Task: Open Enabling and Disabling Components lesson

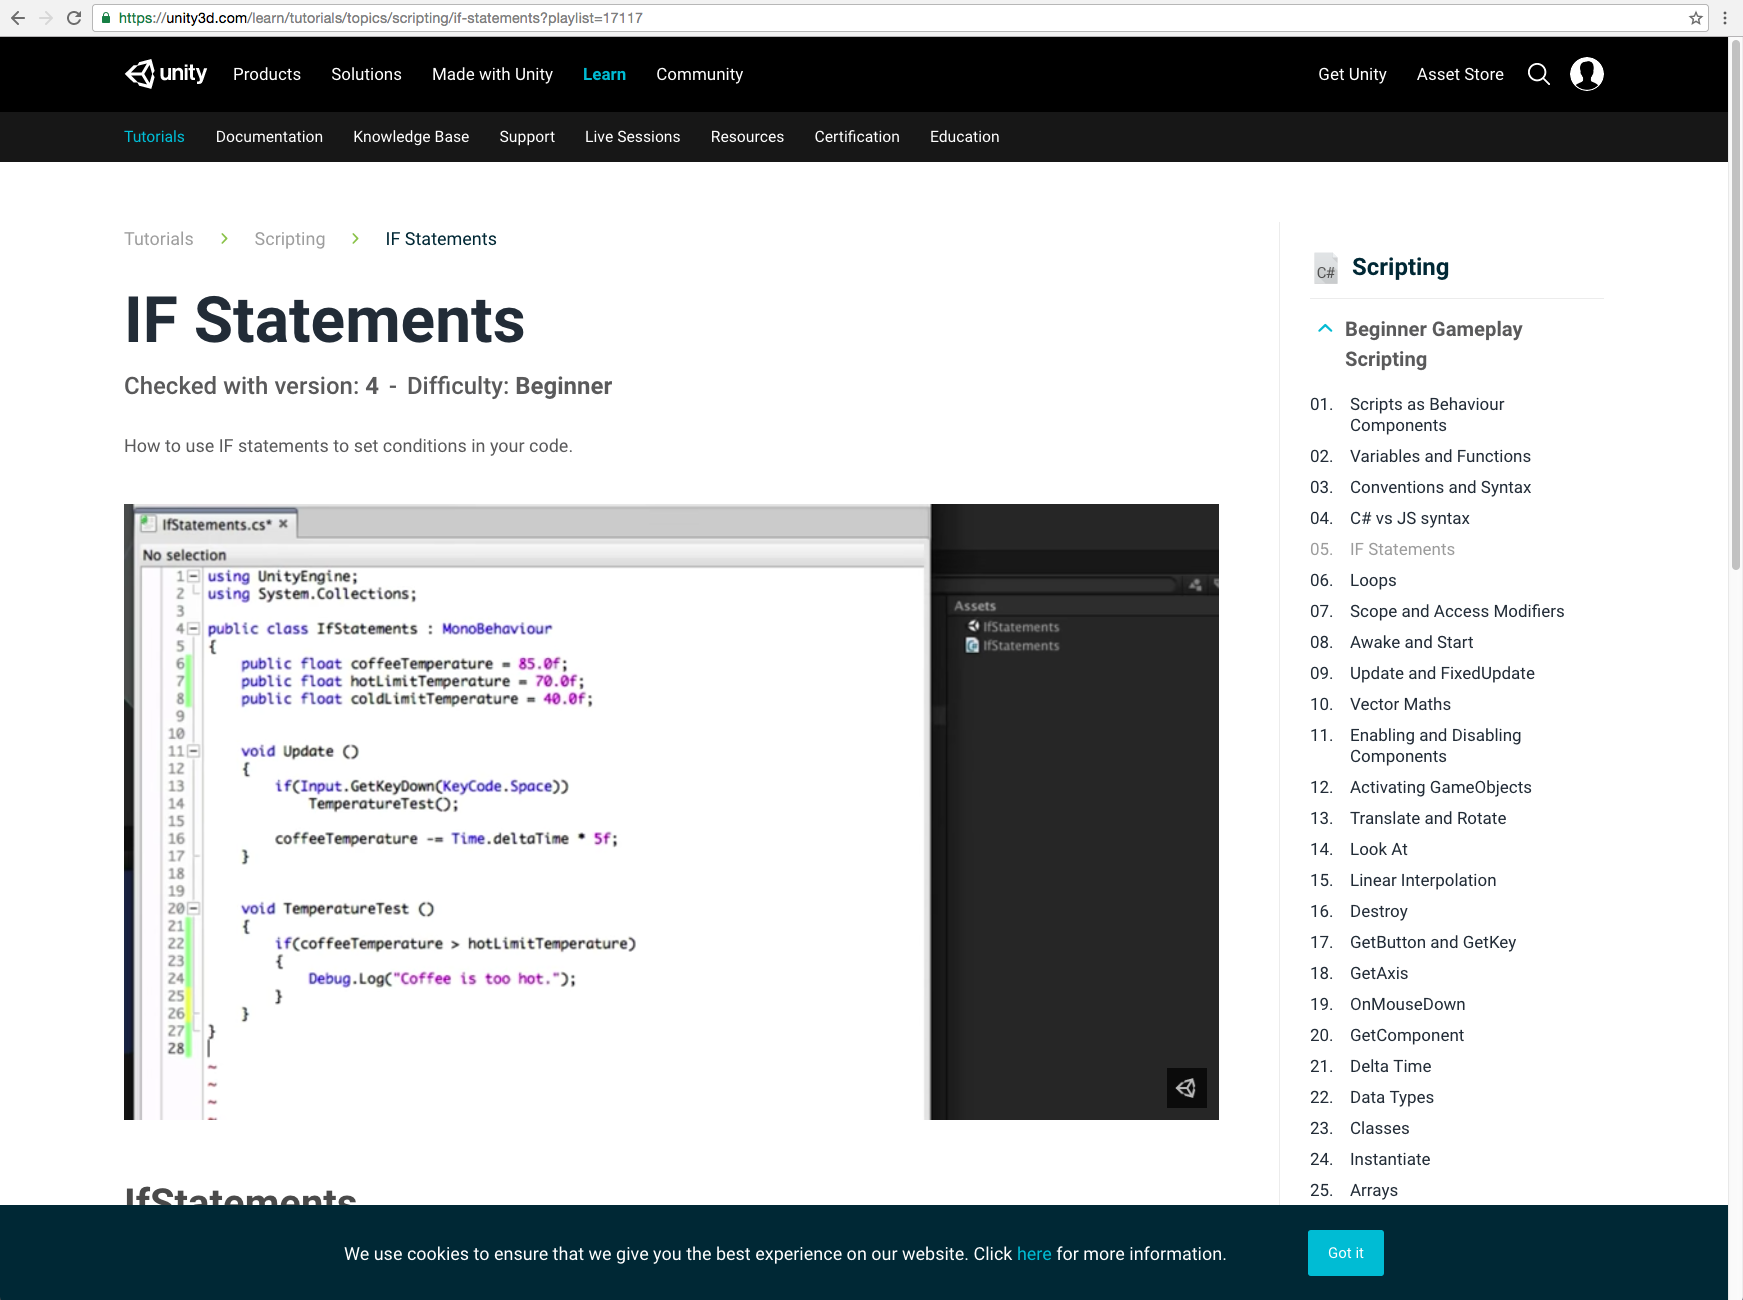Action: pos(1435,746)
